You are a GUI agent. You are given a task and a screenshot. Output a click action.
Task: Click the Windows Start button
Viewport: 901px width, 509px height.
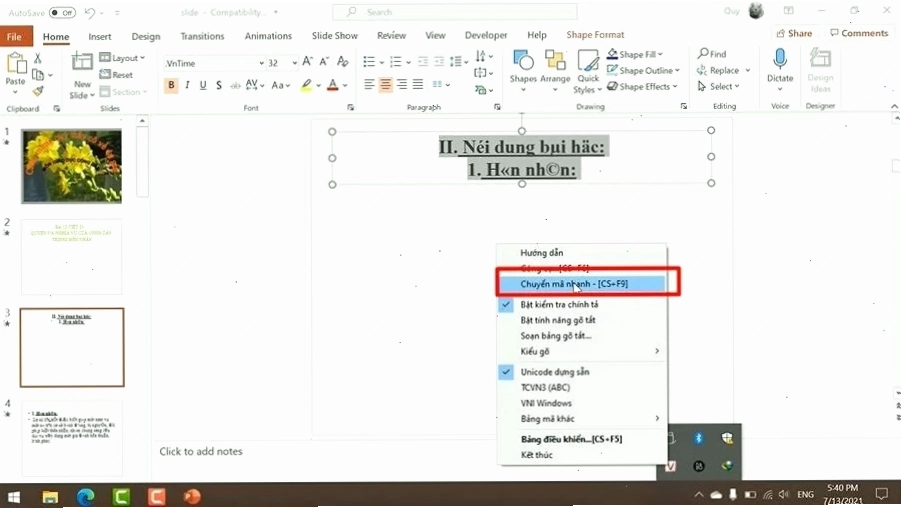(14, 496)
